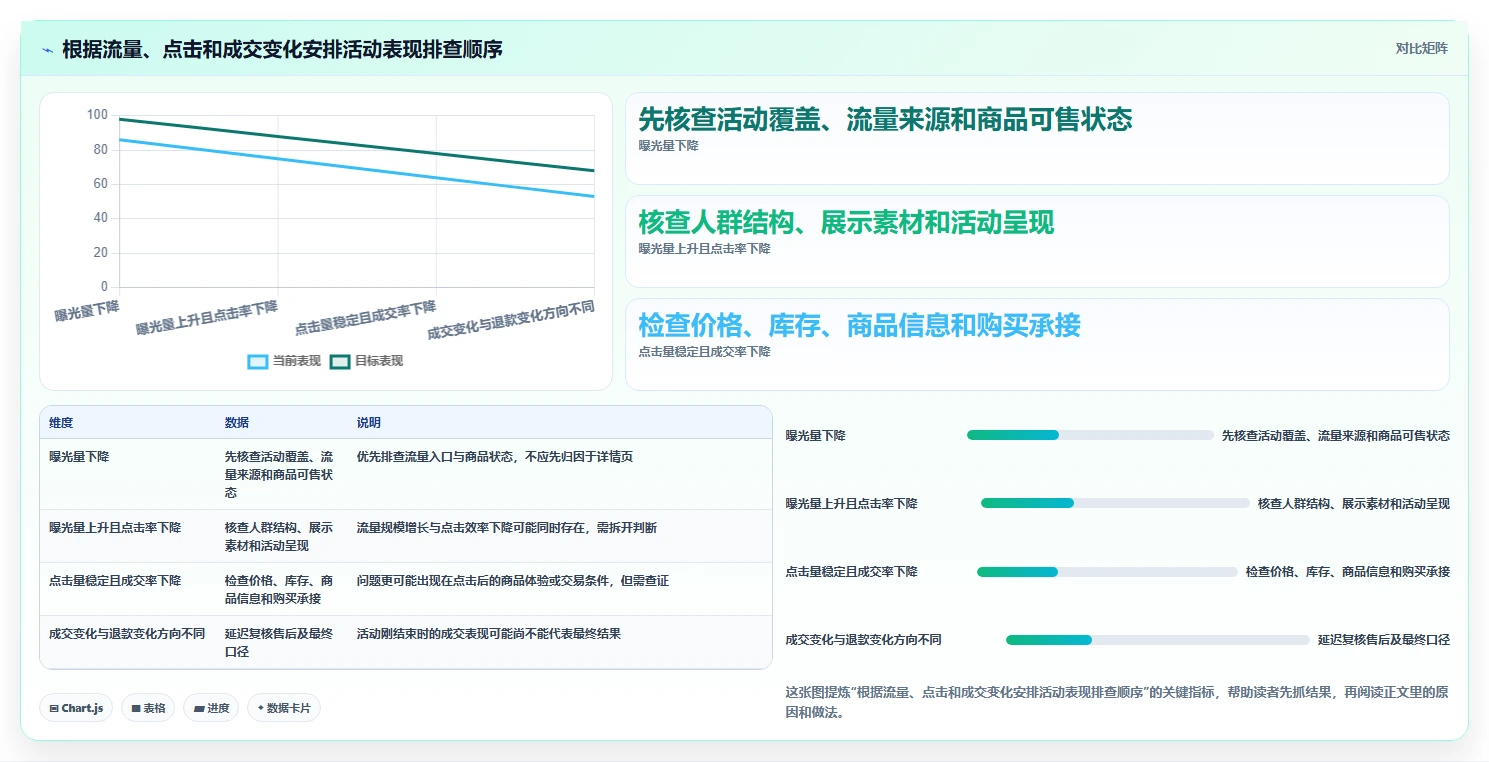Click the summary paragraph starting 这张图提炼

pos(1118,702)
